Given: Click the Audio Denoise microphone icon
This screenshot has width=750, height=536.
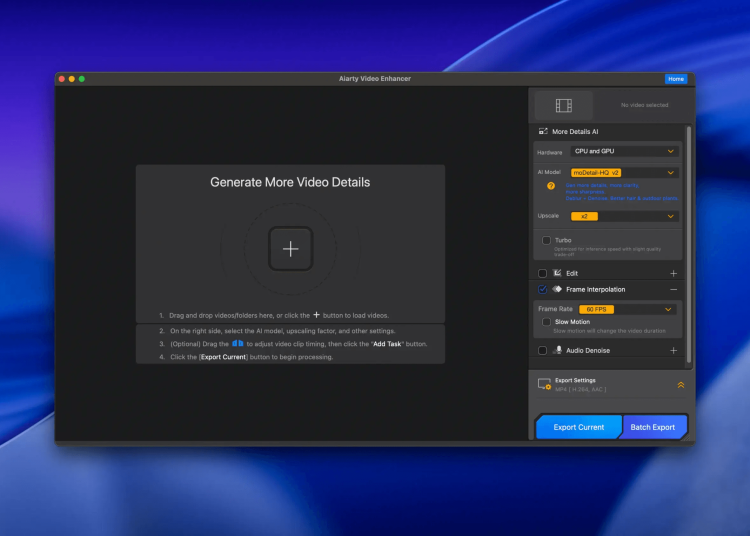Looking at the screenshot, I should click(557, 351).
